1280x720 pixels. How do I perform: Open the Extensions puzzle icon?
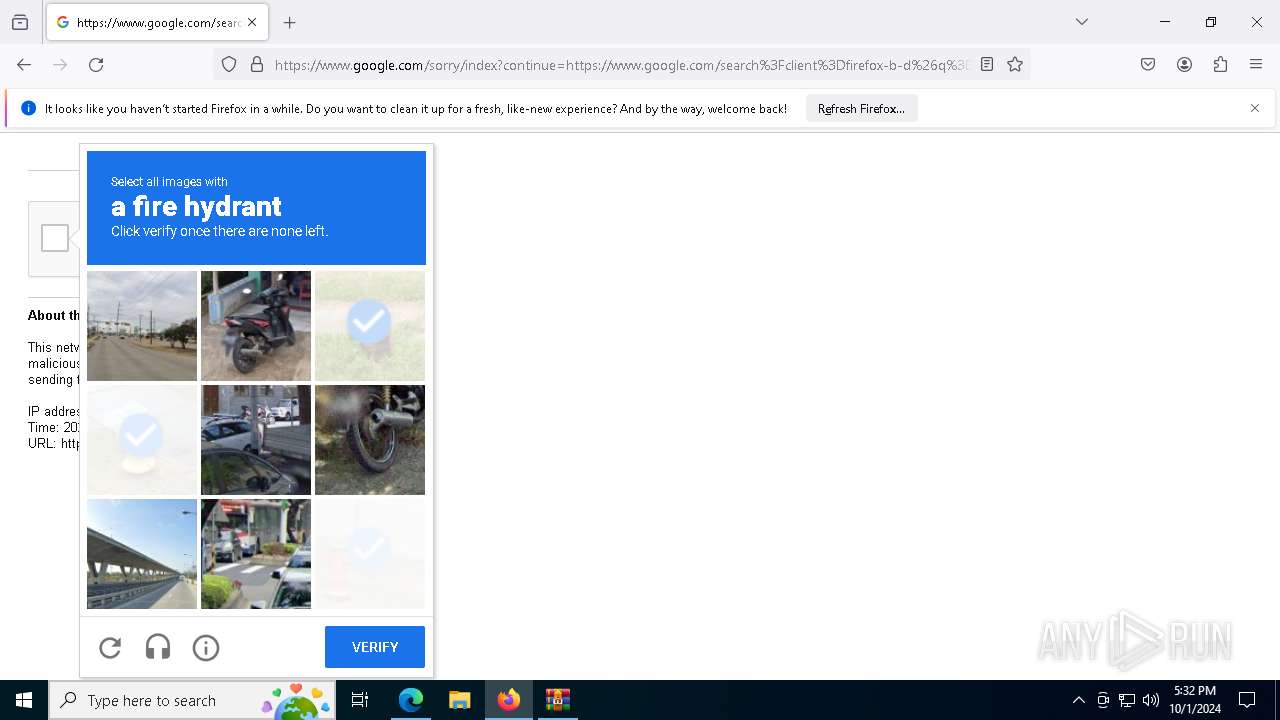pyautogui.click(x=1220, y=65)
